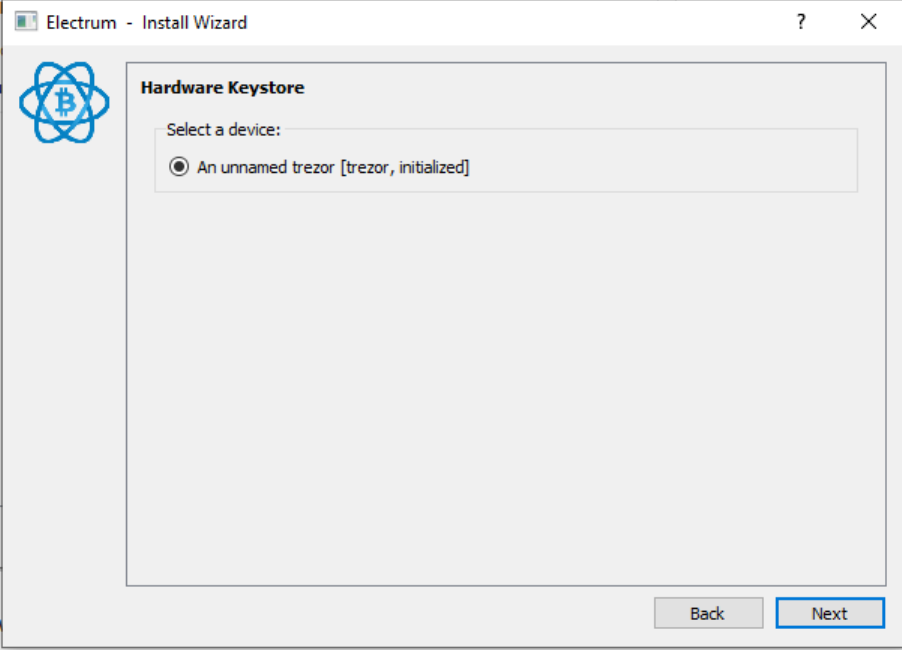The height and width of the screenshot is (650, 902).
Task: Click the 'Hardware Keystore' heading
Action: (x=223, y=87)
